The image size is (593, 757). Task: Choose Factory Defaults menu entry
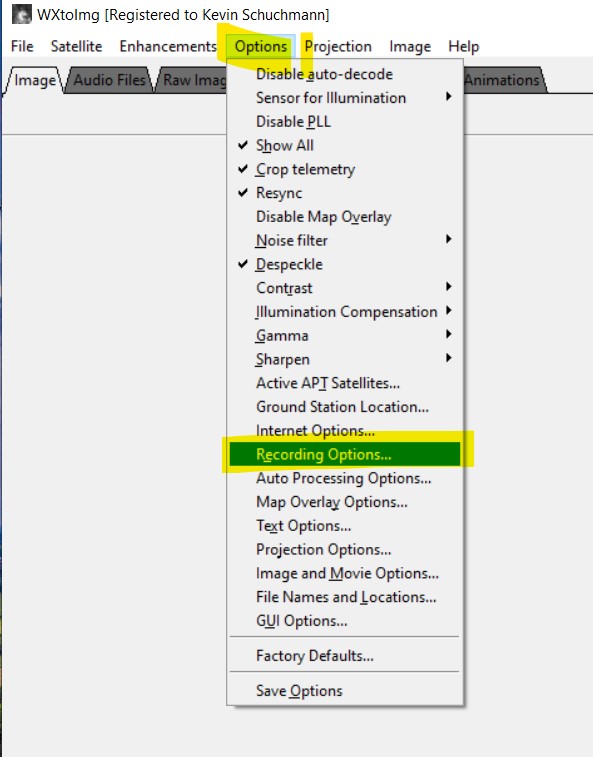click(x=345, y=656)
